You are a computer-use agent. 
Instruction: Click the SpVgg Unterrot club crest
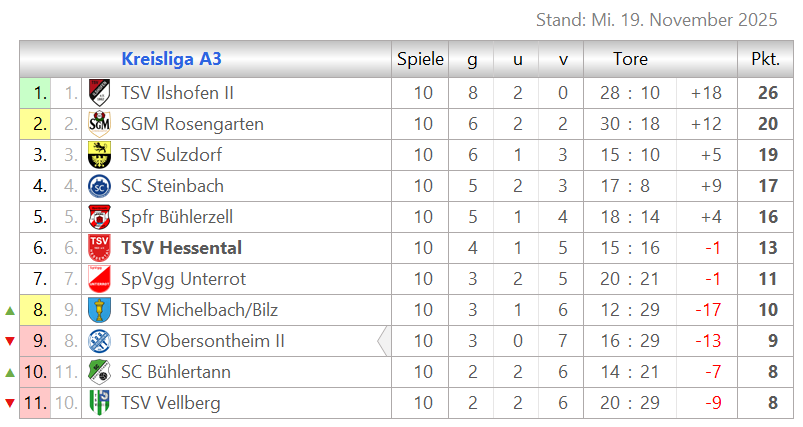(x=99, y=279)
